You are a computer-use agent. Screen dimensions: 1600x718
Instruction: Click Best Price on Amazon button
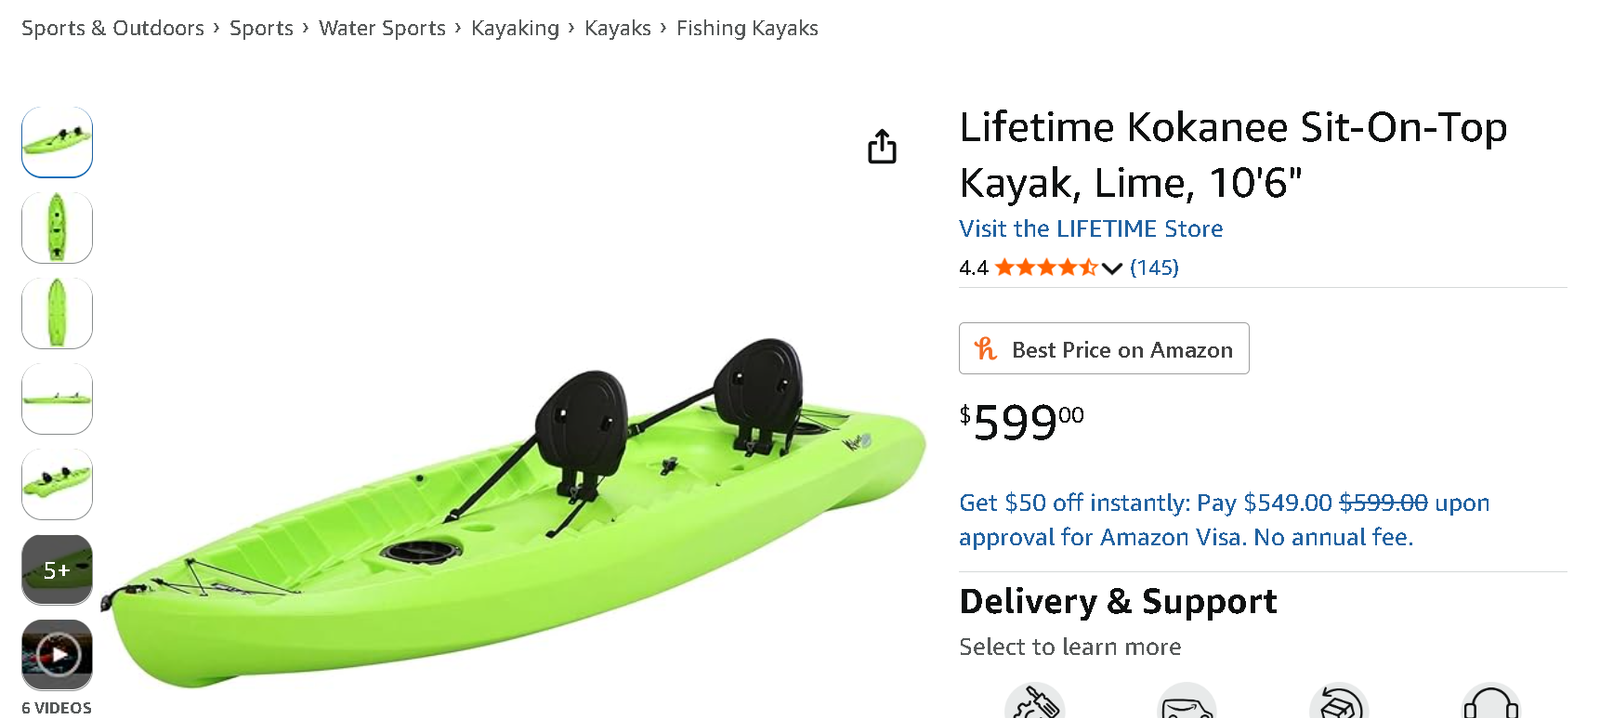(x=1104, y=349)
